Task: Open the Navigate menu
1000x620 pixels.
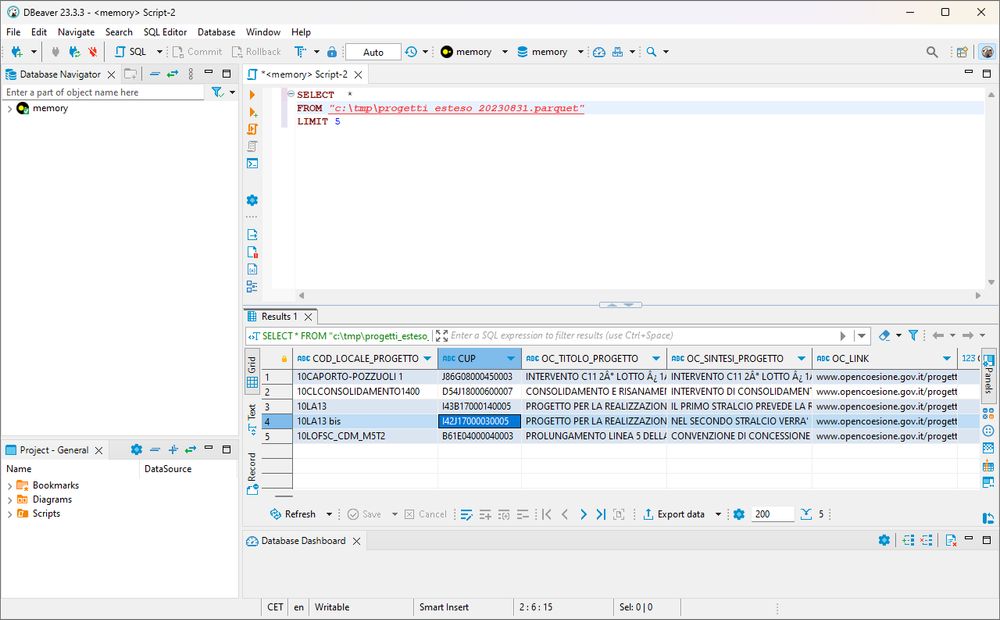Action: [x=76, y=32]
